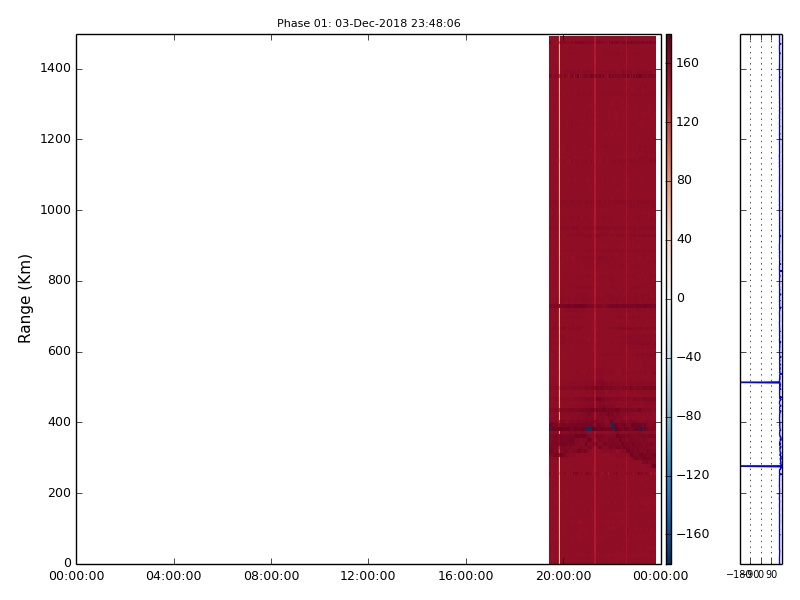Image resolution: width=800 pixels, height=600 pixels.
Task: Select the 200 range tick label
Action: tap(59, 493)
